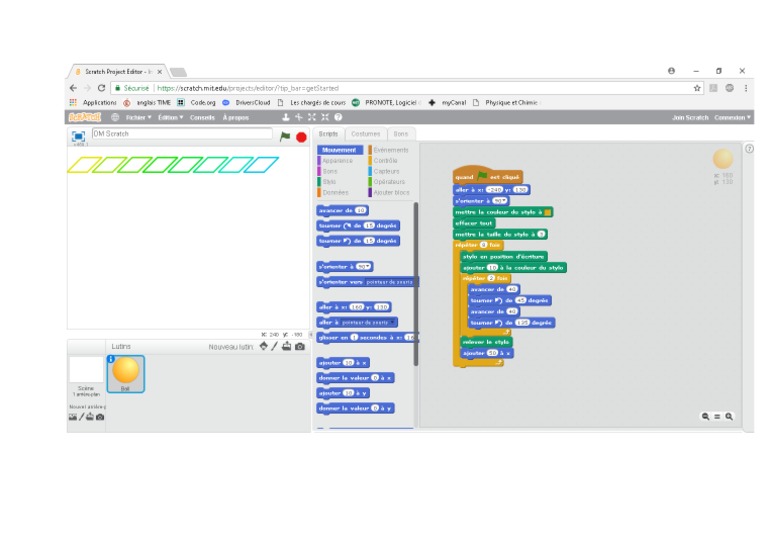Choose new sprite from library icon
This screenshot has width=768, height=543.
point(264,346)
